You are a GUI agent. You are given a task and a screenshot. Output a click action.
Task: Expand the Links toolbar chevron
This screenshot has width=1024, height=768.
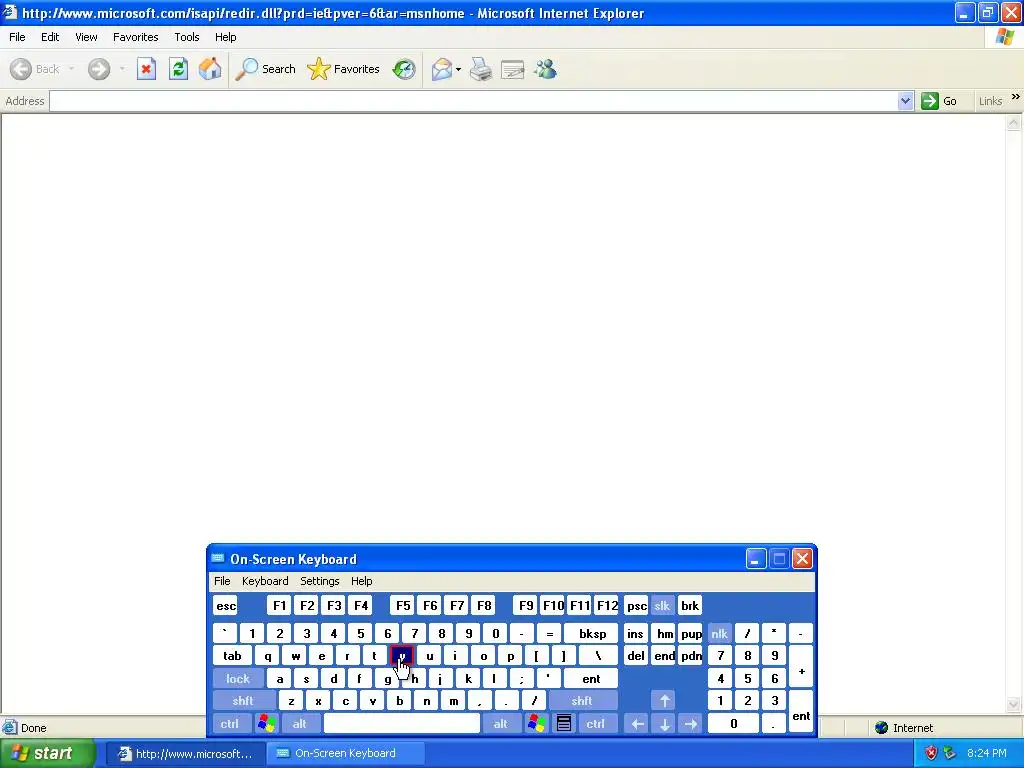1016,97
